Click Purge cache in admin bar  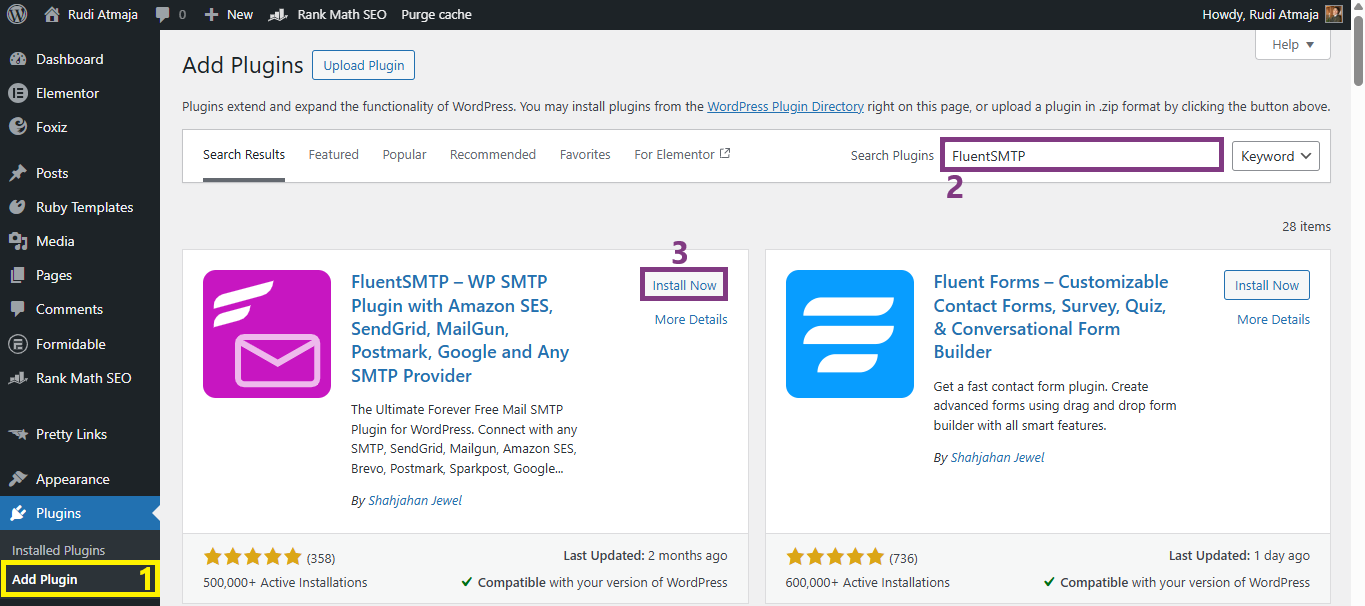(436, 14)
